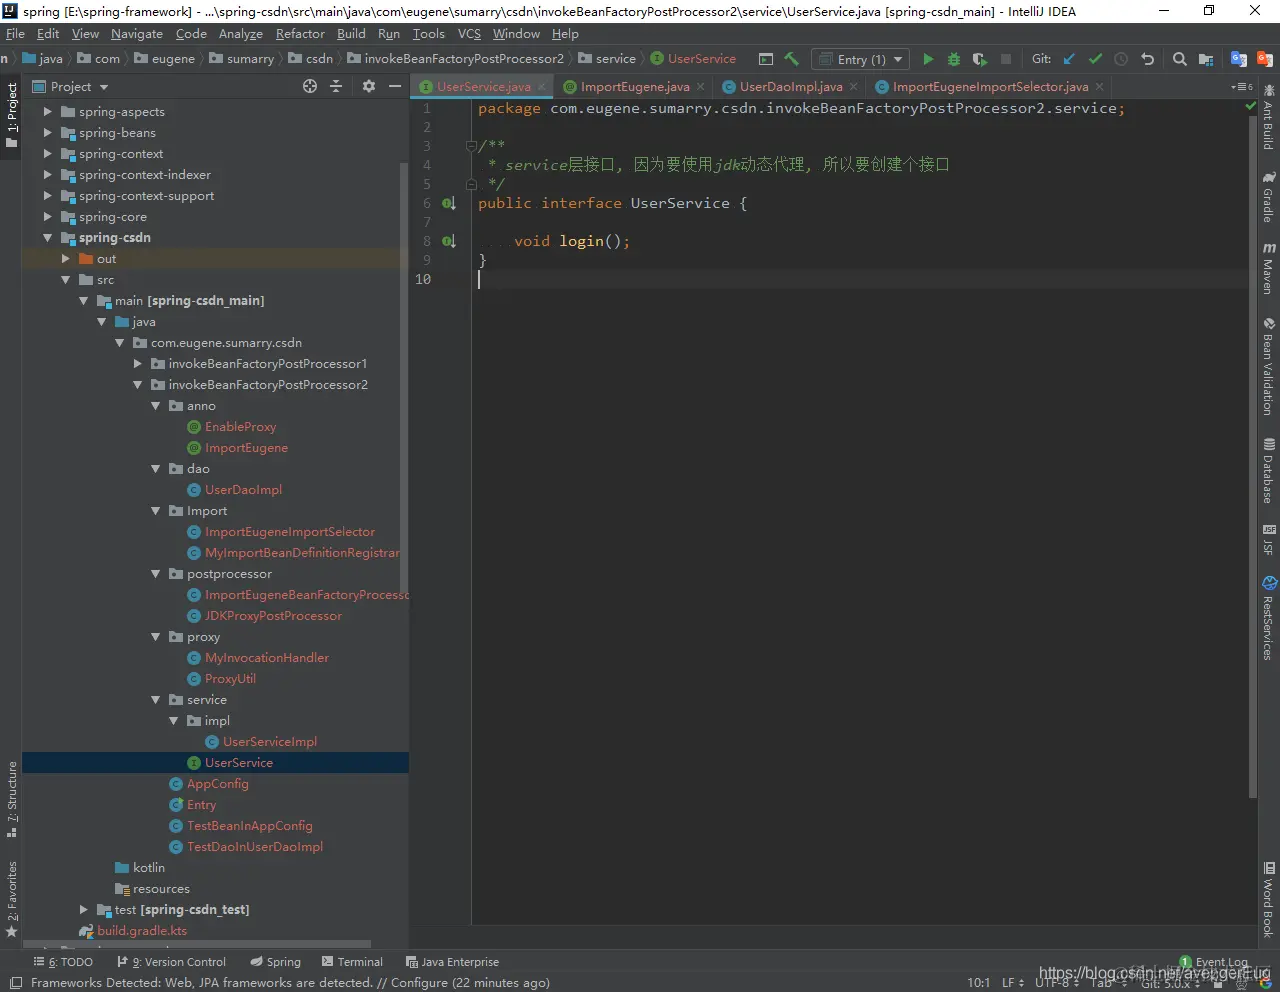Screen dimensions: 1280x992
Task: Open the Database side tool window
Action: (1268, 470)
